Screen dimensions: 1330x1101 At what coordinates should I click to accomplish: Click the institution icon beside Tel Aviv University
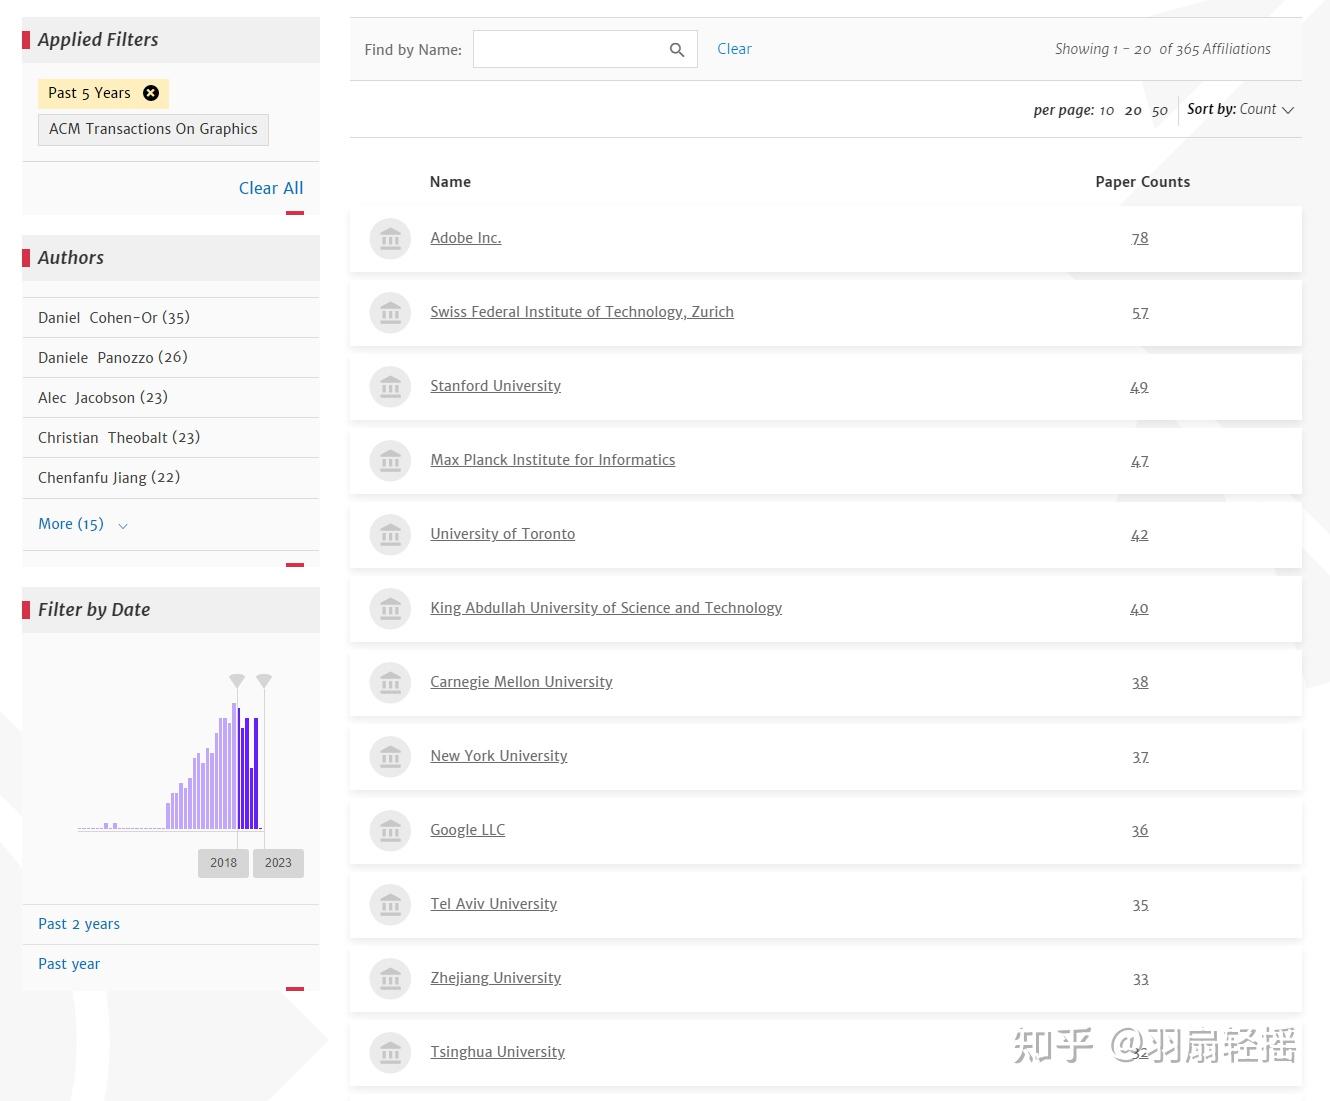(x=390, y=905)
